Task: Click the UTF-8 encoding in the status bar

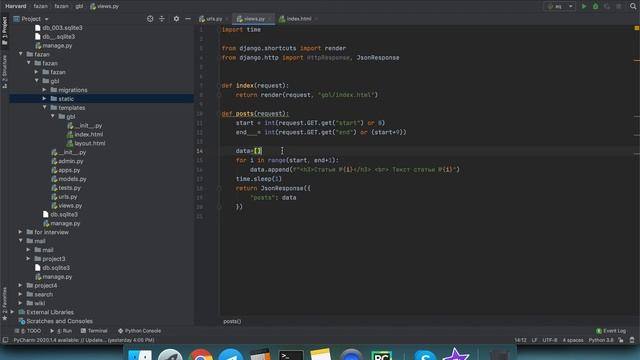Action: click(549, 340)
